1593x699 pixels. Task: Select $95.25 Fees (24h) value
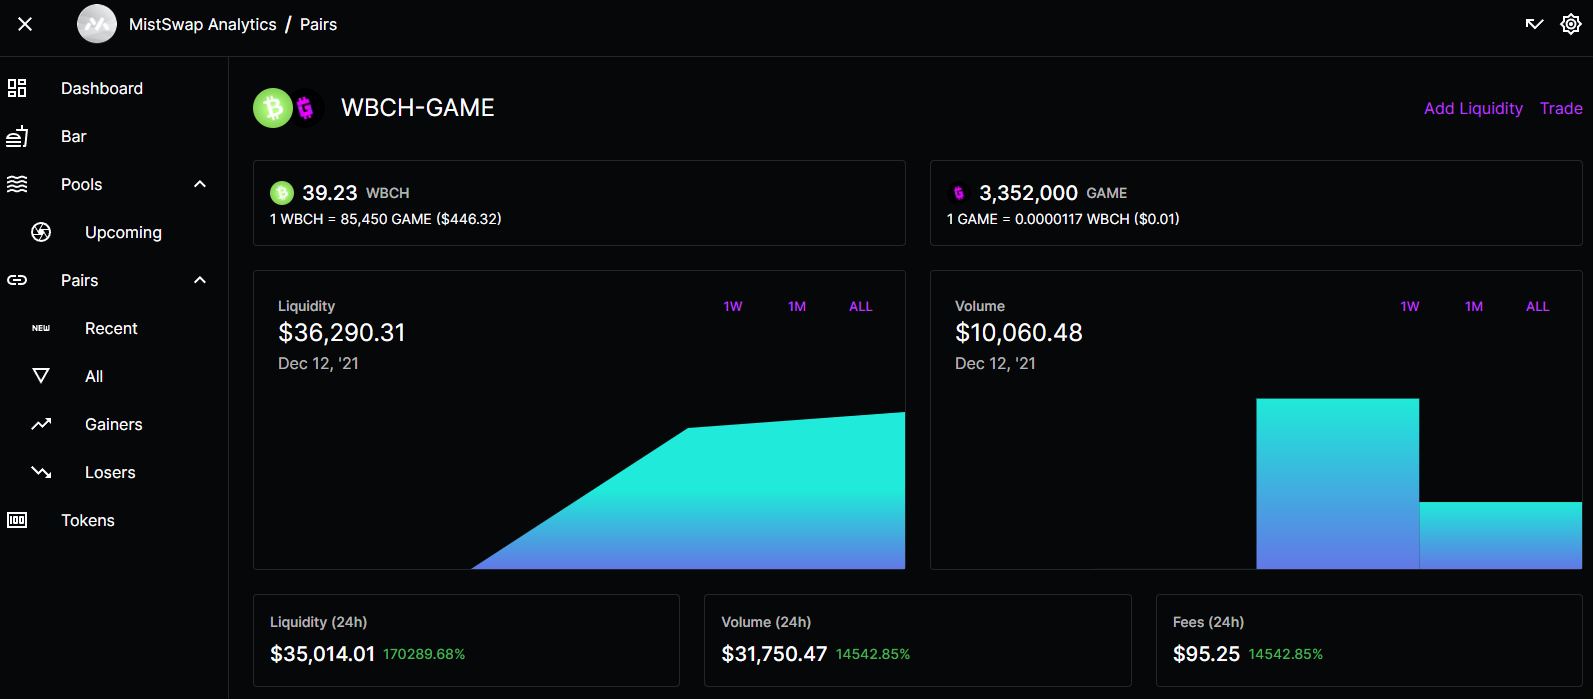[x=1206, y=654]
